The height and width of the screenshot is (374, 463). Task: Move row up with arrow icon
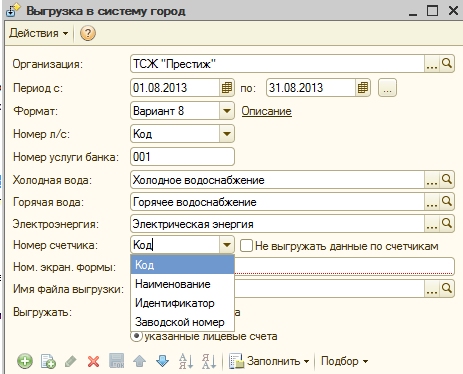[x=139, y=361]
